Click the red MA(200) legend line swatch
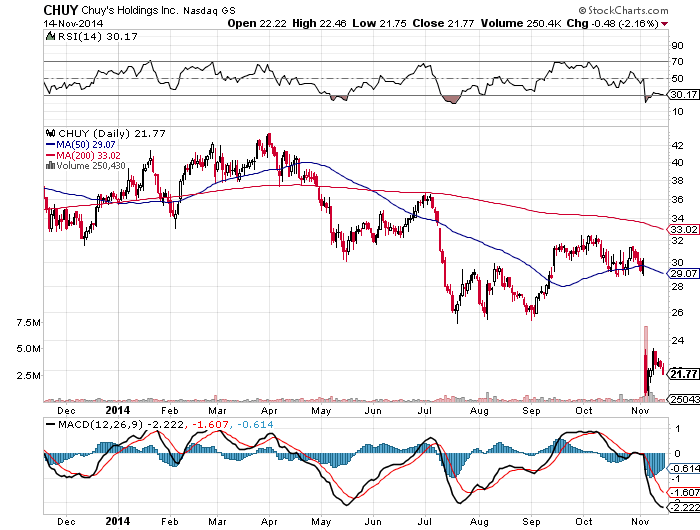The width and height of the screenshot is (700, 530). pos(50,155)
